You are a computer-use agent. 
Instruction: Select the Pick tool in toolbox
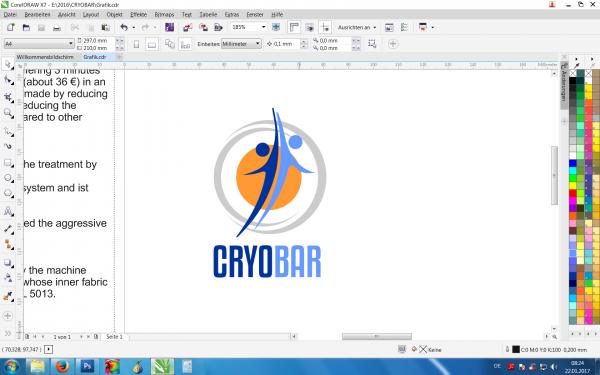pos(8,64)
